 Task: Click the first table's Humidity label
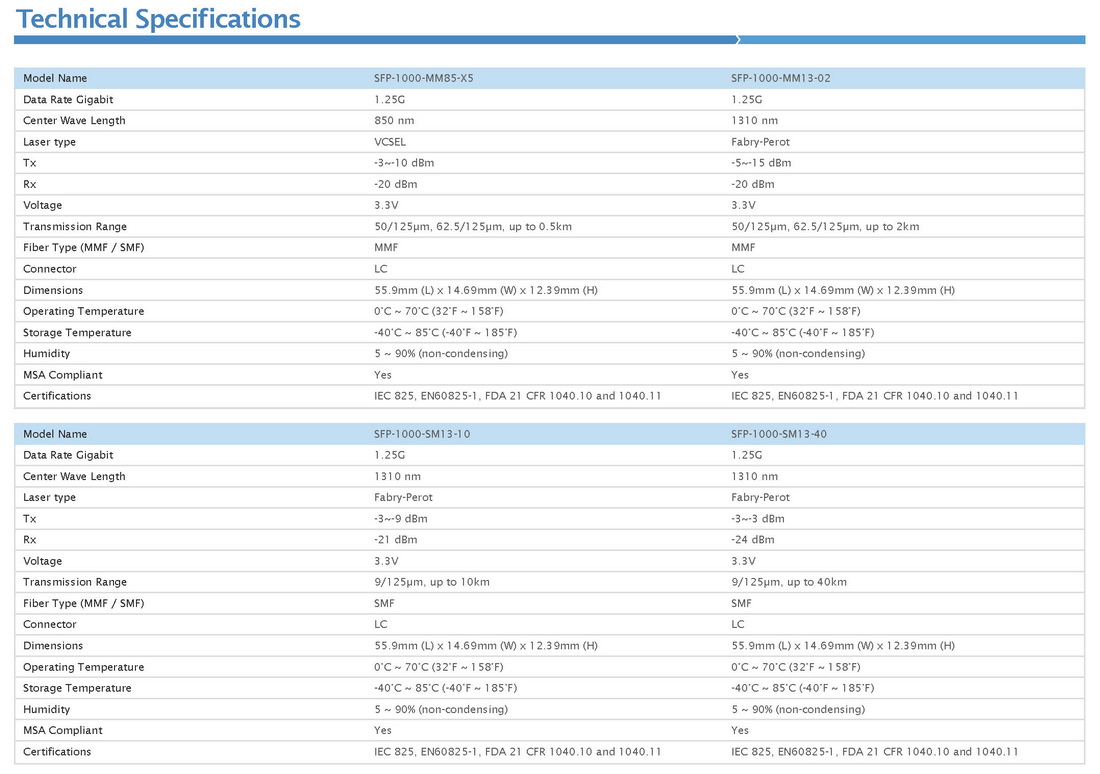click(x=46, y=354)
